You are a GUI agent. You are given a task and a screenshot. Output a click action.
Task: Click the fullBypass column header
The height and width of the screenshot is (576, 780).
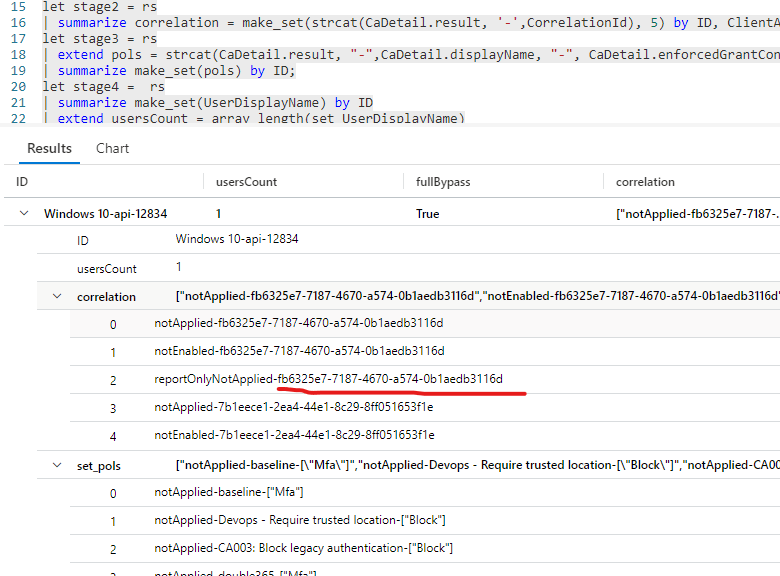point(442,182)
